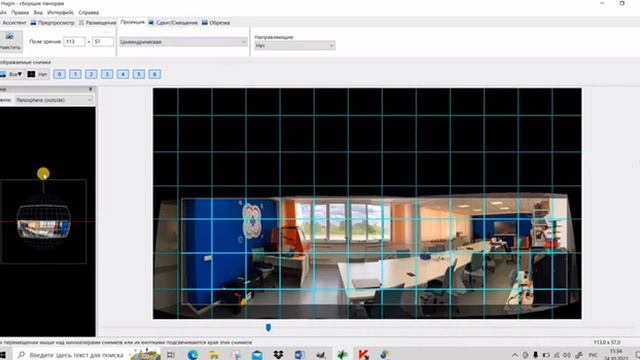
Task: Click the Windows Start button
Action: (3, 355)
